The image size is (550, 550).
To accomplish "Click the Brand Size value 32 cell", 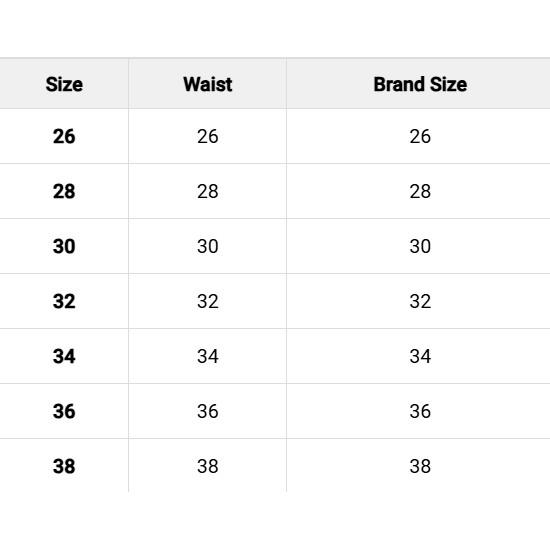I will pyautogui.click(x=420, y=301).
